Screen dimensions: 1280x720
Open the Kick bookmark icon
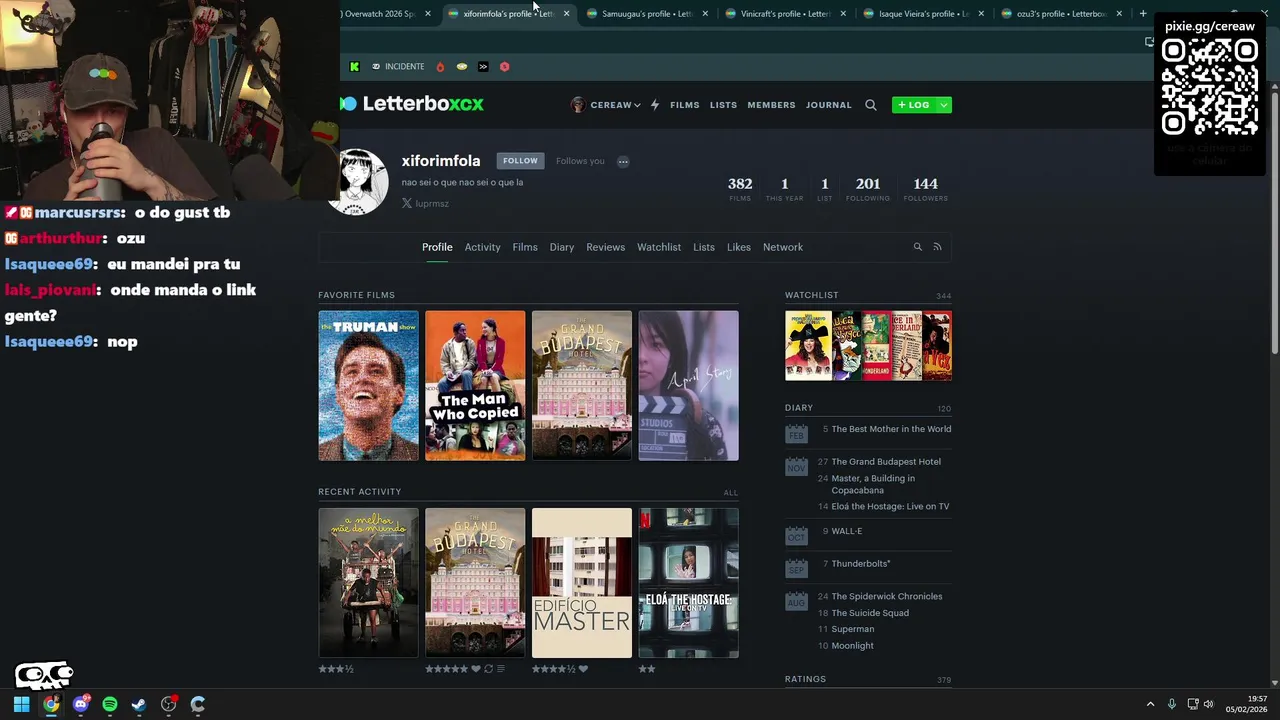click(354, 67)
